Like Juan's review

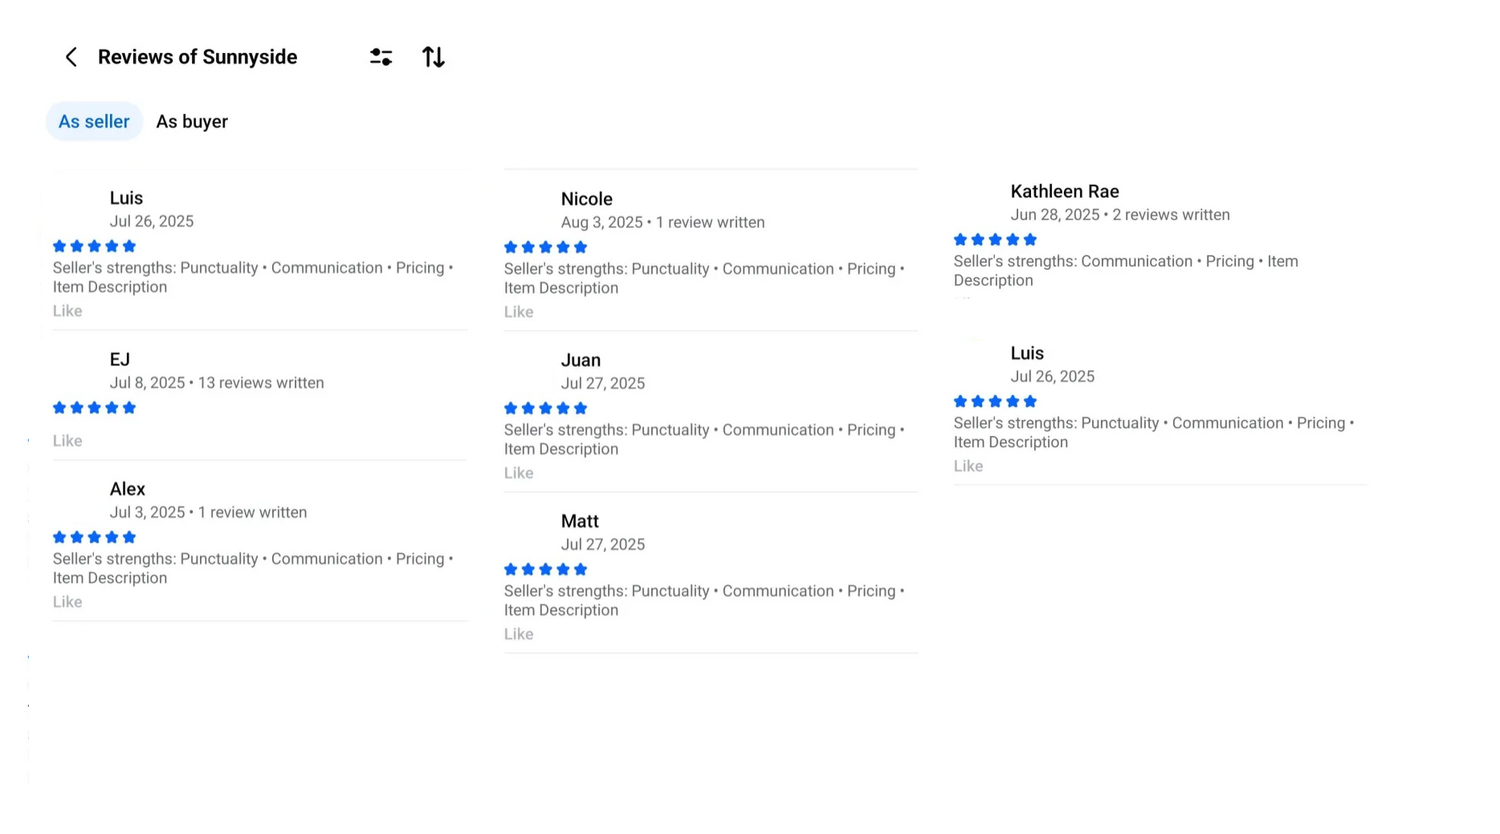(x=518, y=473)
